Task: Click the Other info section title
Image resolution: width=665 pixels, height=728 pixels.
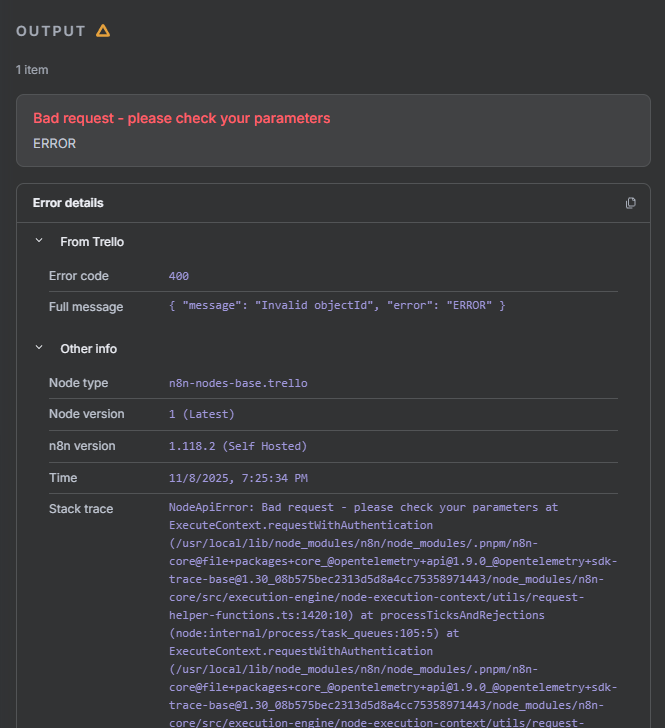Action: click(88, 349)
